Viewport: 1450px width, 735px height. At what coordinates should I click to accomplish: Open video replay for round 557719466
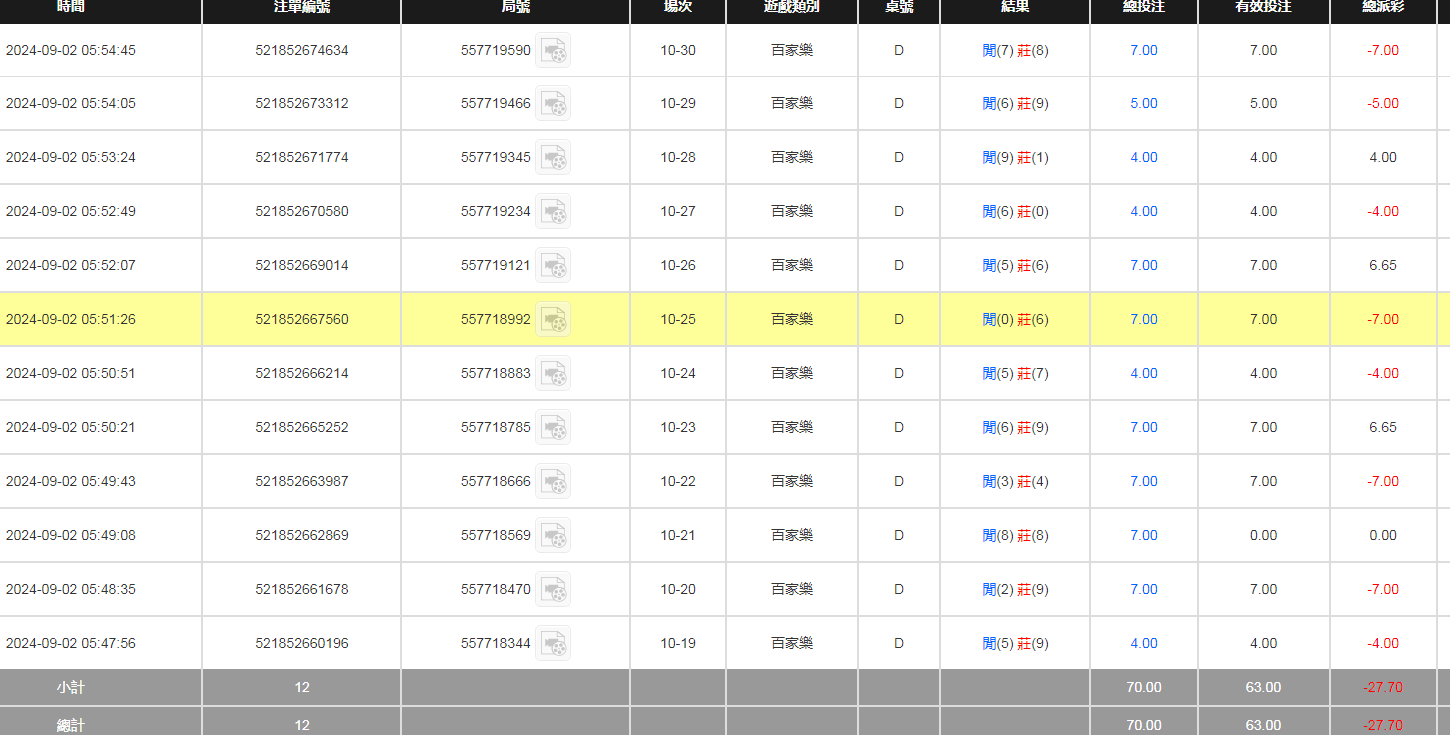(553, 104)
